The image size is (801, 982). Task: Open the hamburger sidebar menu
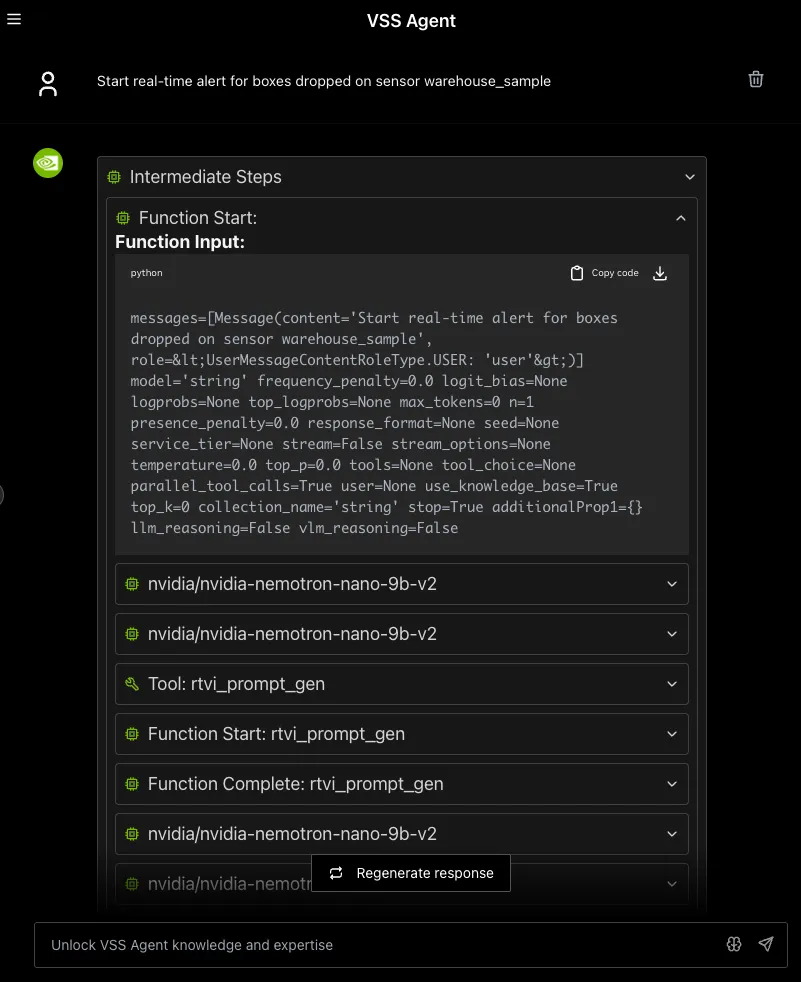14,19
